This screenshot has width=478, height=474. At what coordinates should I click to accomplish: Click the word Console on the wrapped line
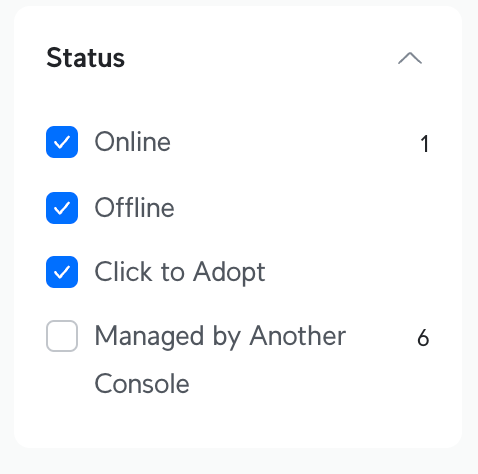click(x=142, y=384)
